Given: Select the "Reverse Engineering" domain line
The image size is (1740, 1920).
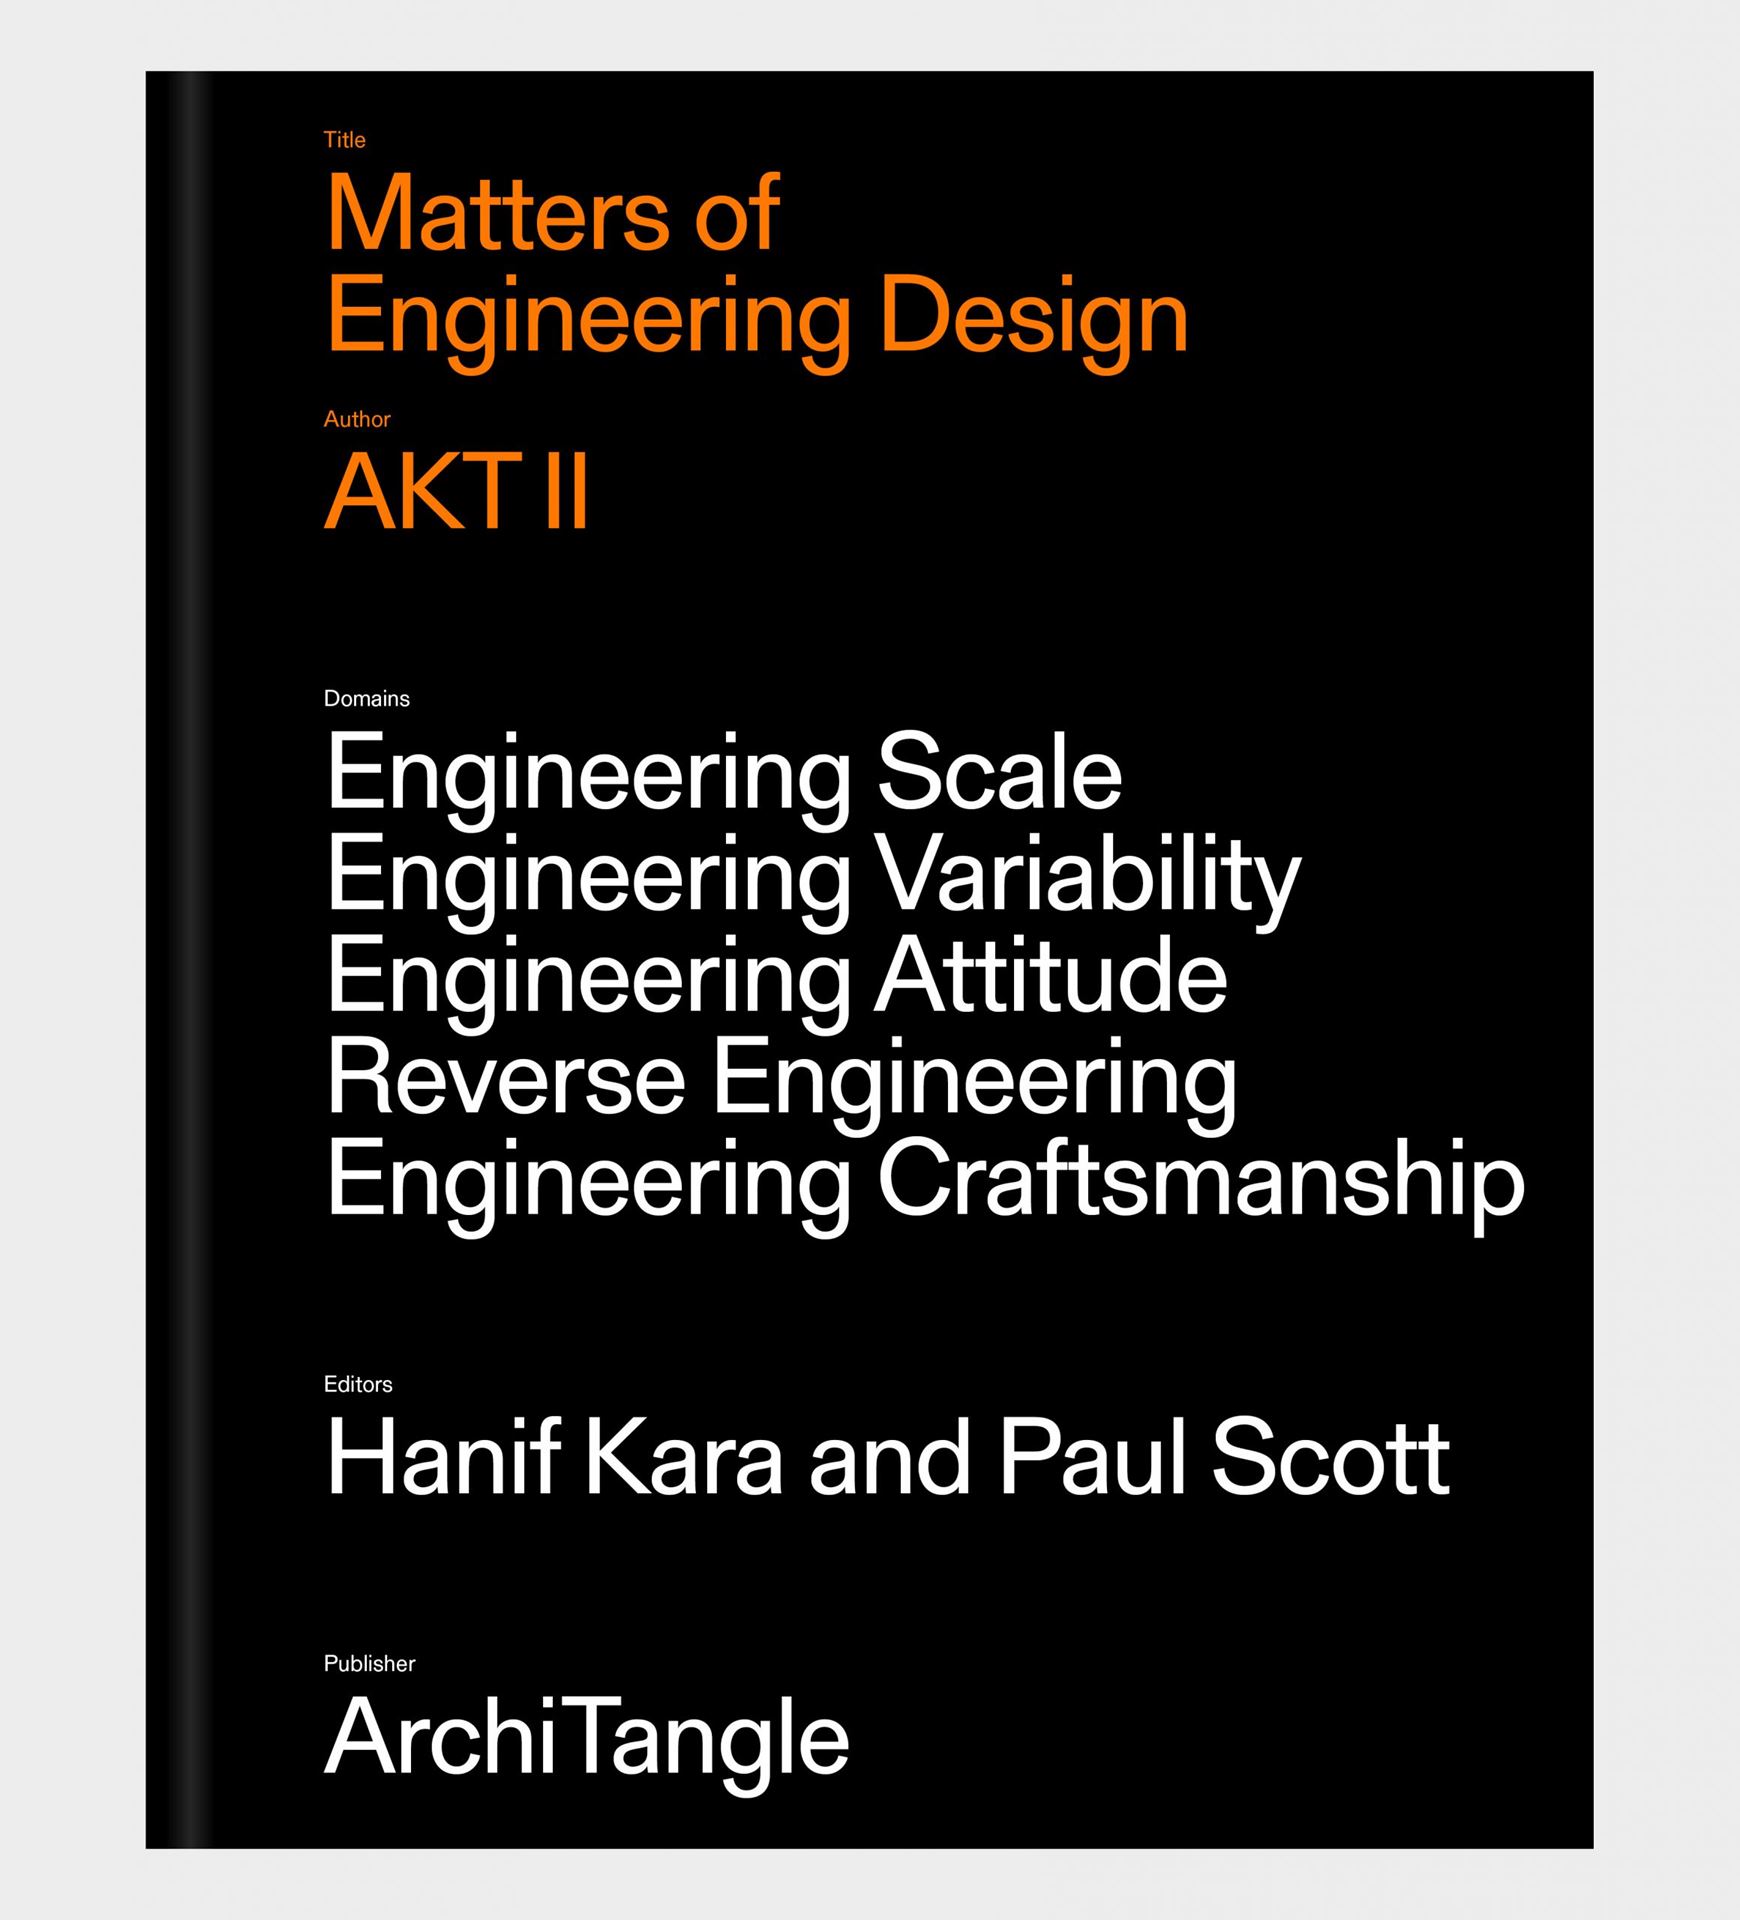Looking at the screenshot, I should pyautogui.click(x=781, y=1080).
